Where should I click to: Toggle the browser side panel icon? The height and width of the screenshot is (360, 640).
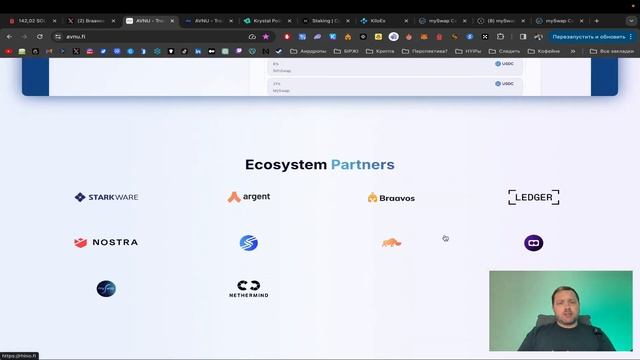[x=523, y=37]
